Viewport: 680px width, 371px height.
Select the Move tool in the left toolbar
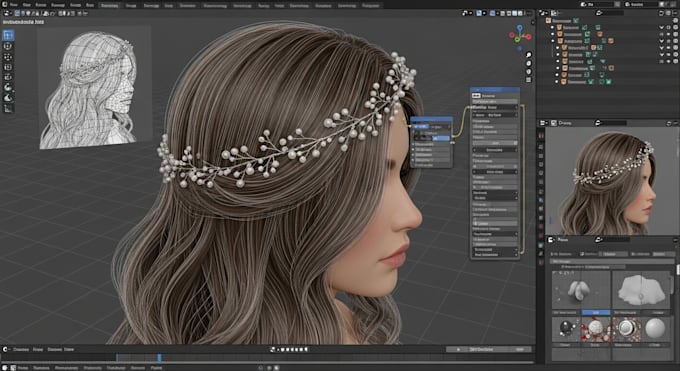[8, 57]
